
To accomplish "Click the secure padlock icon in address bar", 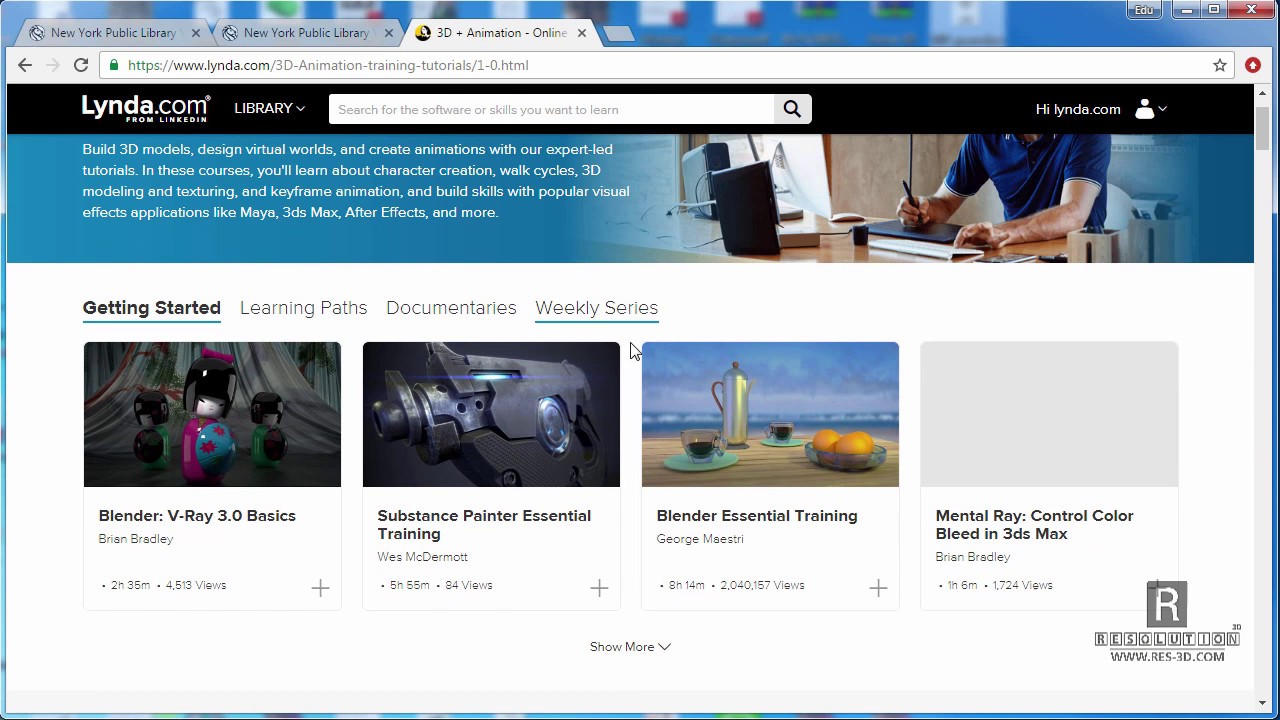I will point(114,65).
